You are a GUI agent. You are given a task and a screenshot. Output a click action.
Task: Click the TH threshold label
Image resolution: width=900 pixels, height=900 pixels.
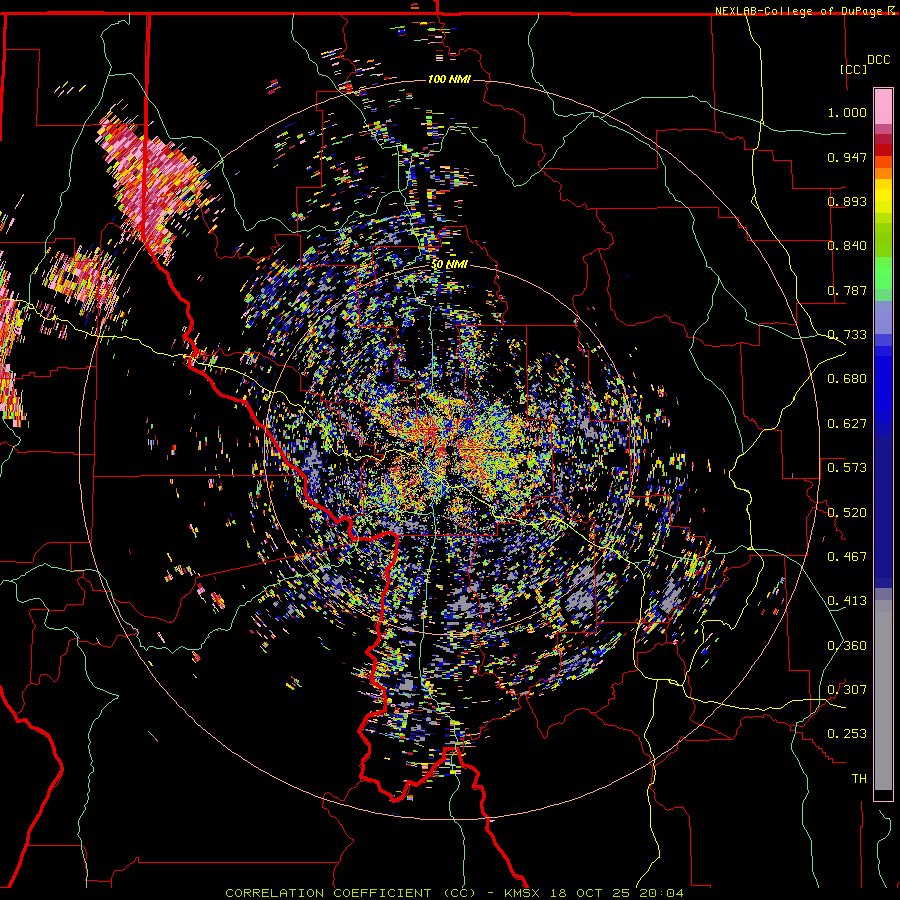point(859,779)
